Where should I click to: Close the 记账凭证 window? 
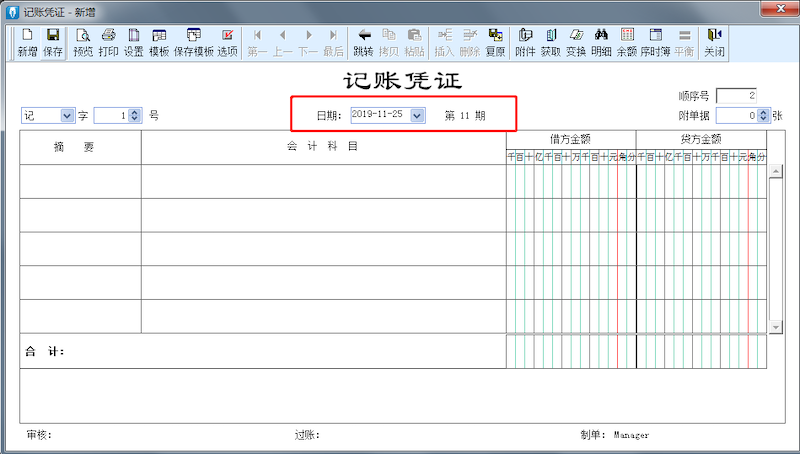[780, 9]
